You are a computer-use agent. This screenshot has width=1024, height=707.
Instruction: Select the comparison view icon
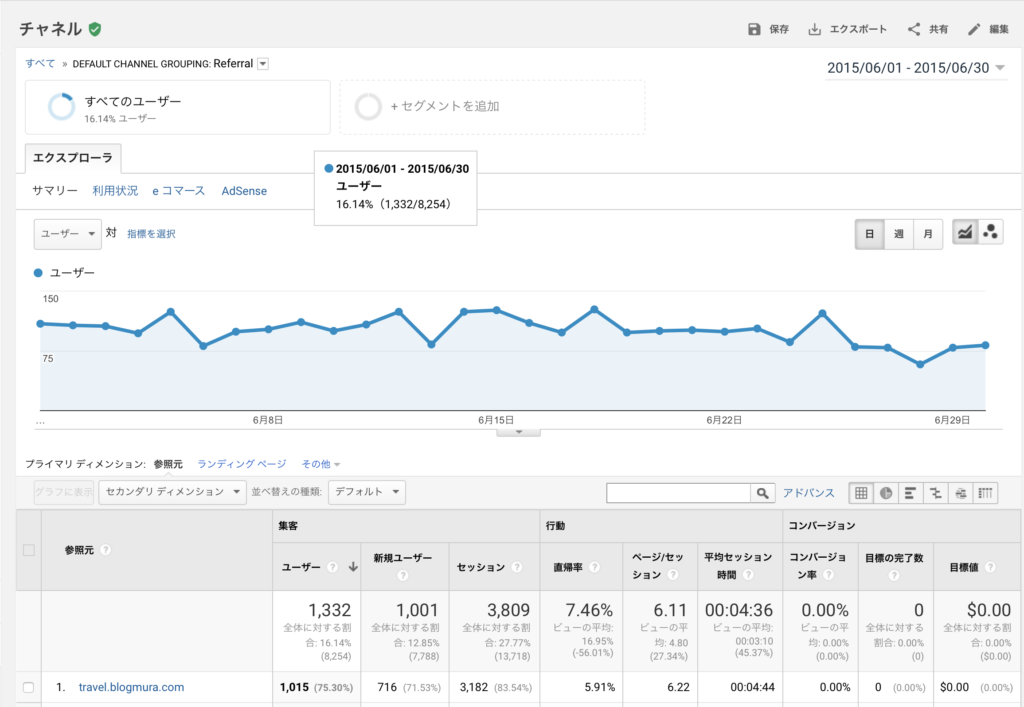coord(935,493)
